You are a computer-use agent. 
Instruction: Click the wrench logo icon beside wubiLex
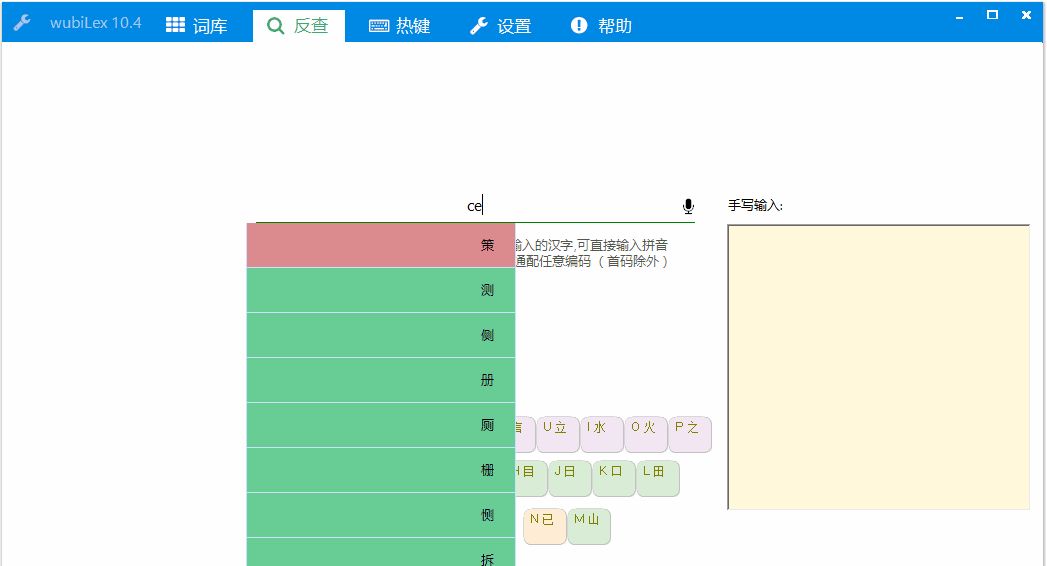(22, 23)
